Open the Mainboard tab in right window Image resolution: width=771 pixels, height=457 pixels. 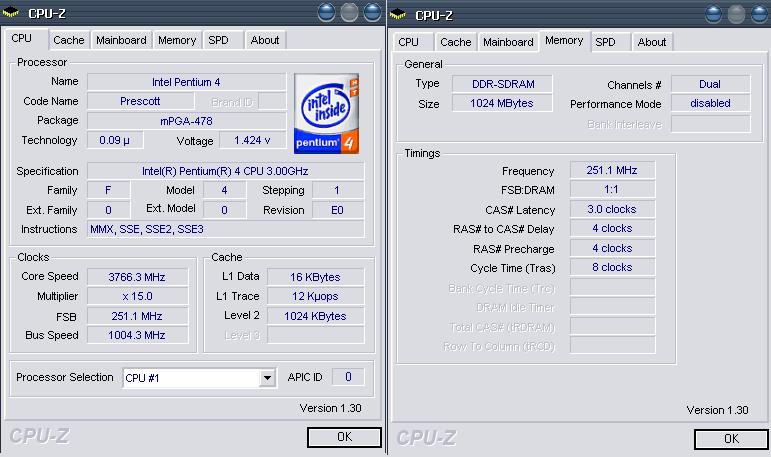(508, 42)
